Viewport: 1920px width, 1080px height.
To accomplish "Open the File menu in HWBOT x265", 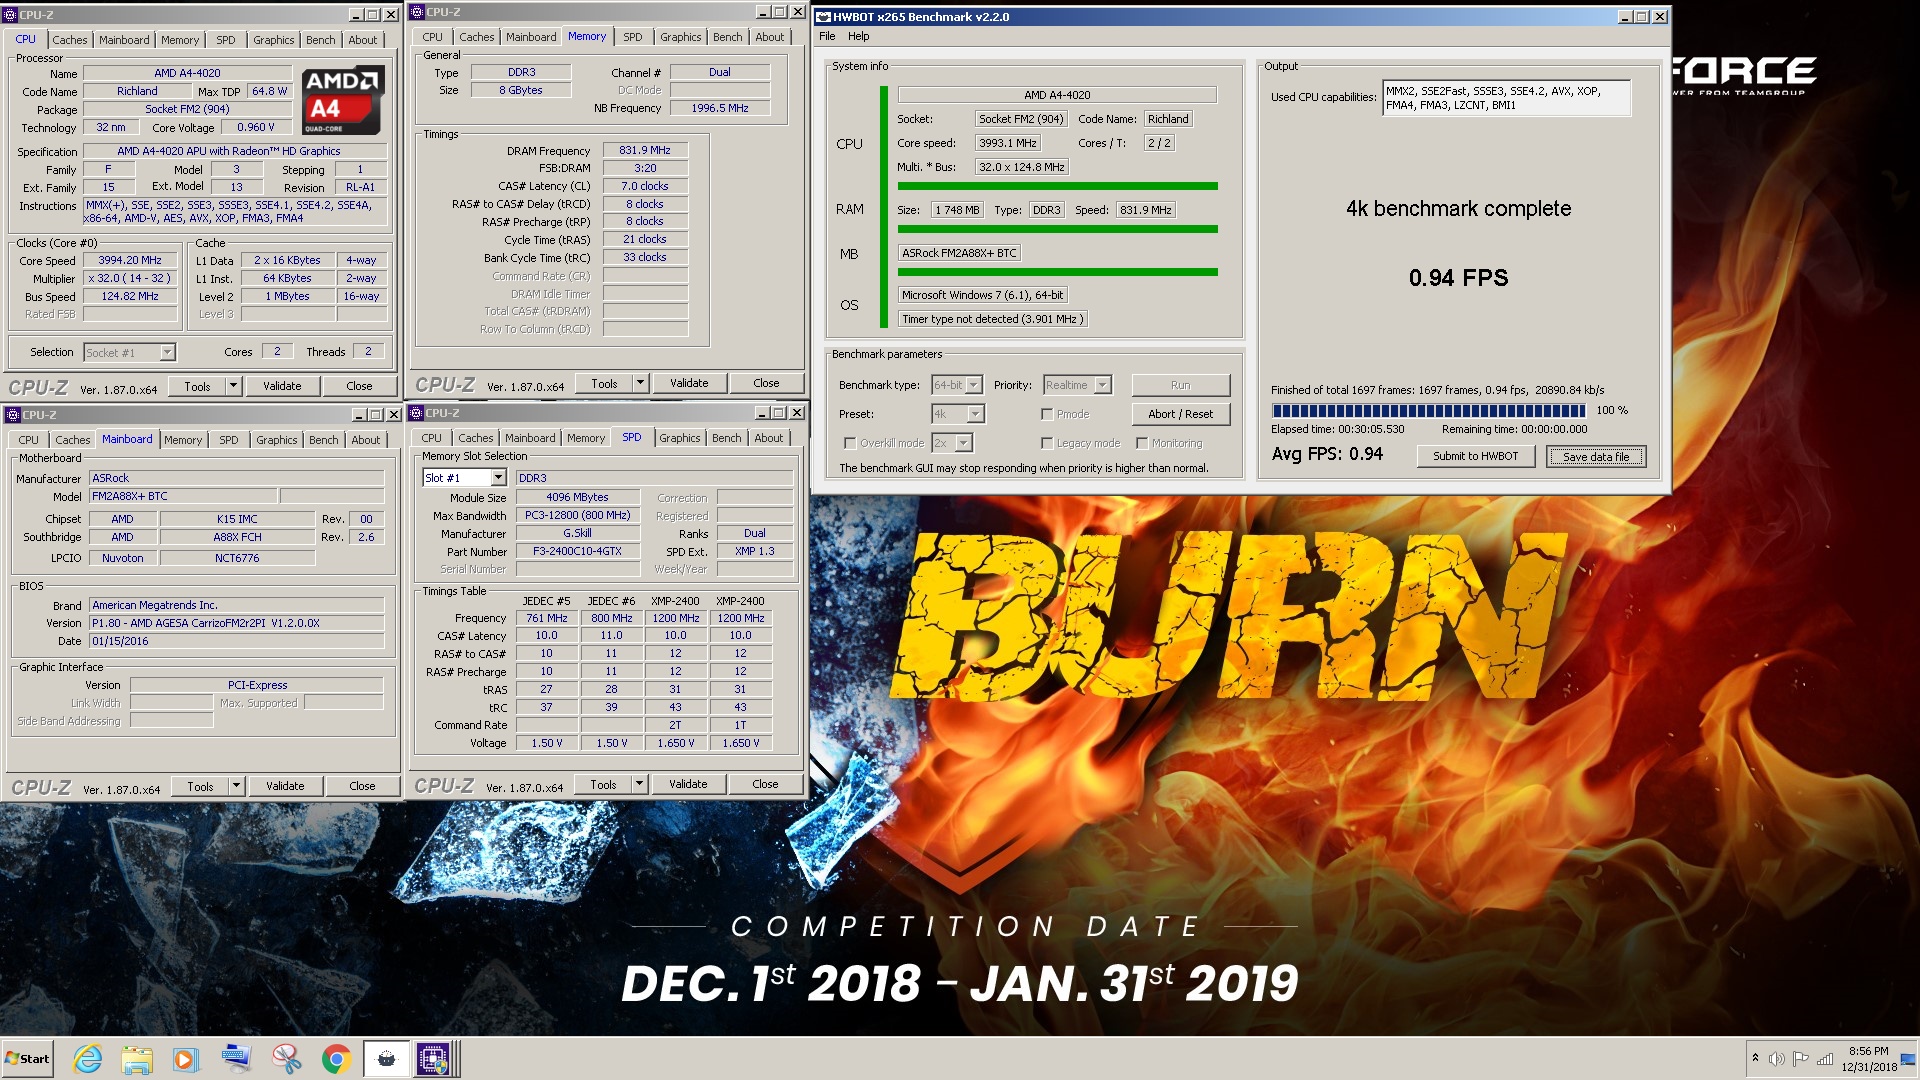I will tap(827, 36).
